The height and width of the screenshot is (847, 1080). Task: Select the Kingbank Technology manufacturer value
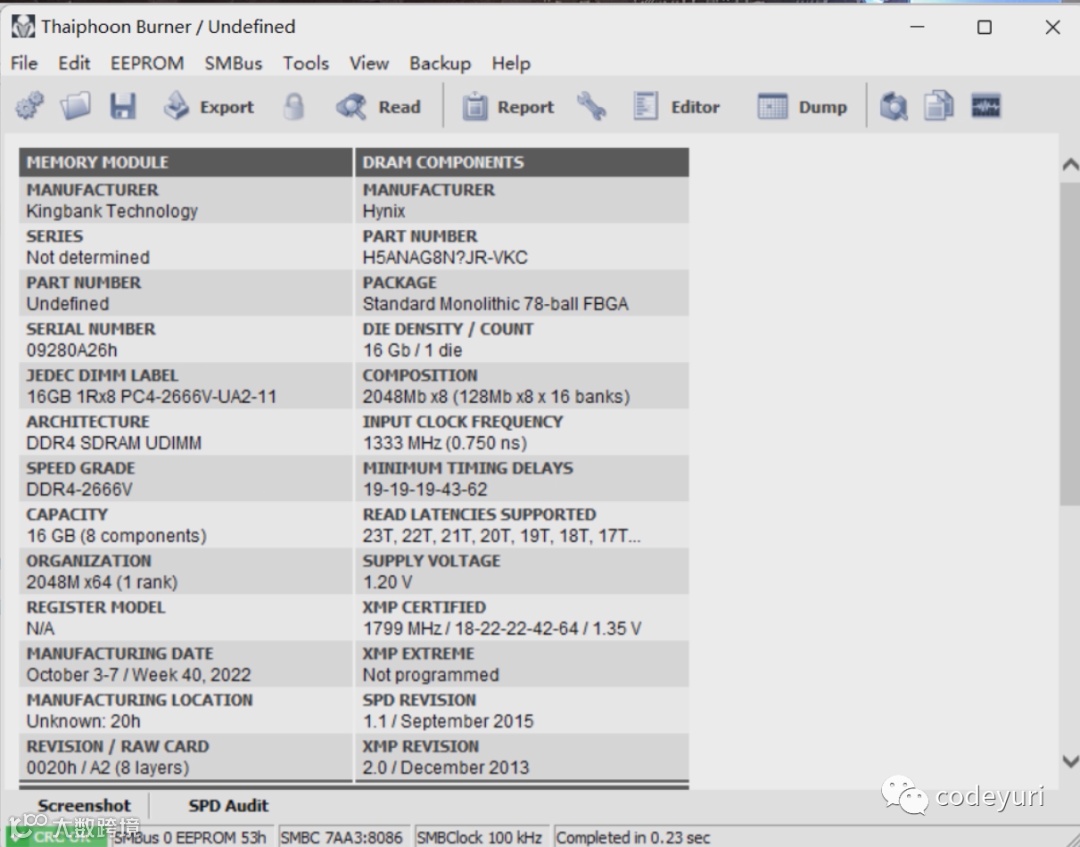pos(112,211)
